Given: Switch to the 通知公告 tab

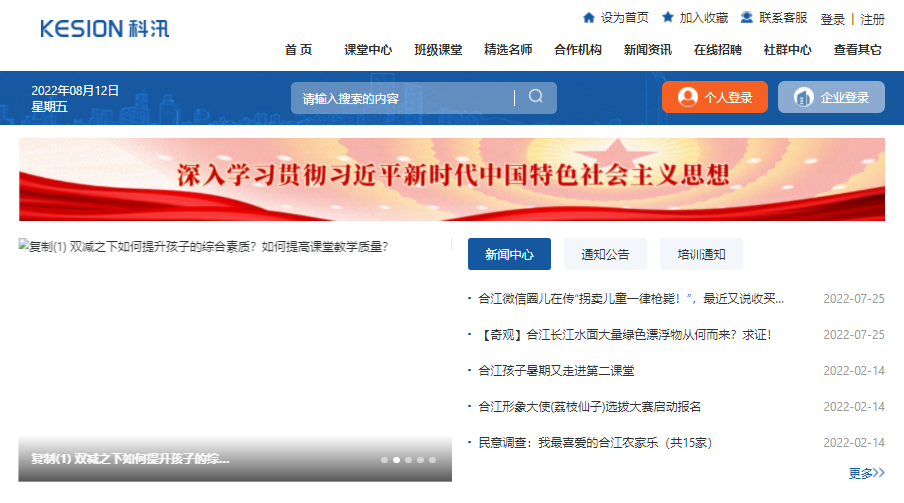Looking at the screenshot, I should [x=605, y=255].
